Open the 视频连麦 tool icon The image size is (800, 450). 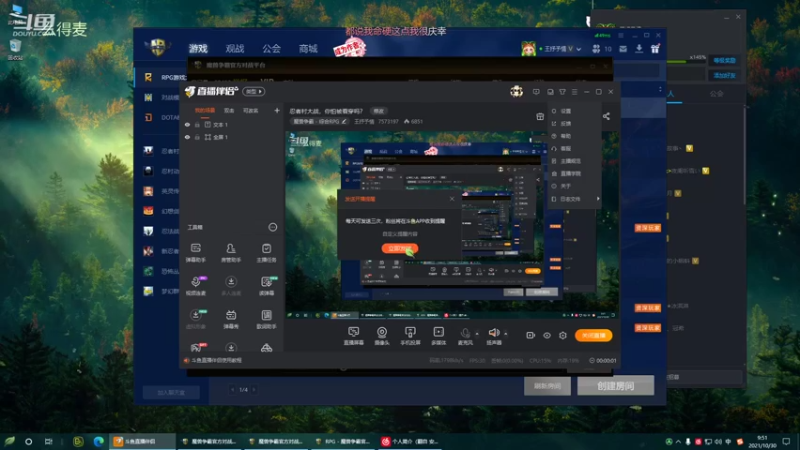point(196,286)
